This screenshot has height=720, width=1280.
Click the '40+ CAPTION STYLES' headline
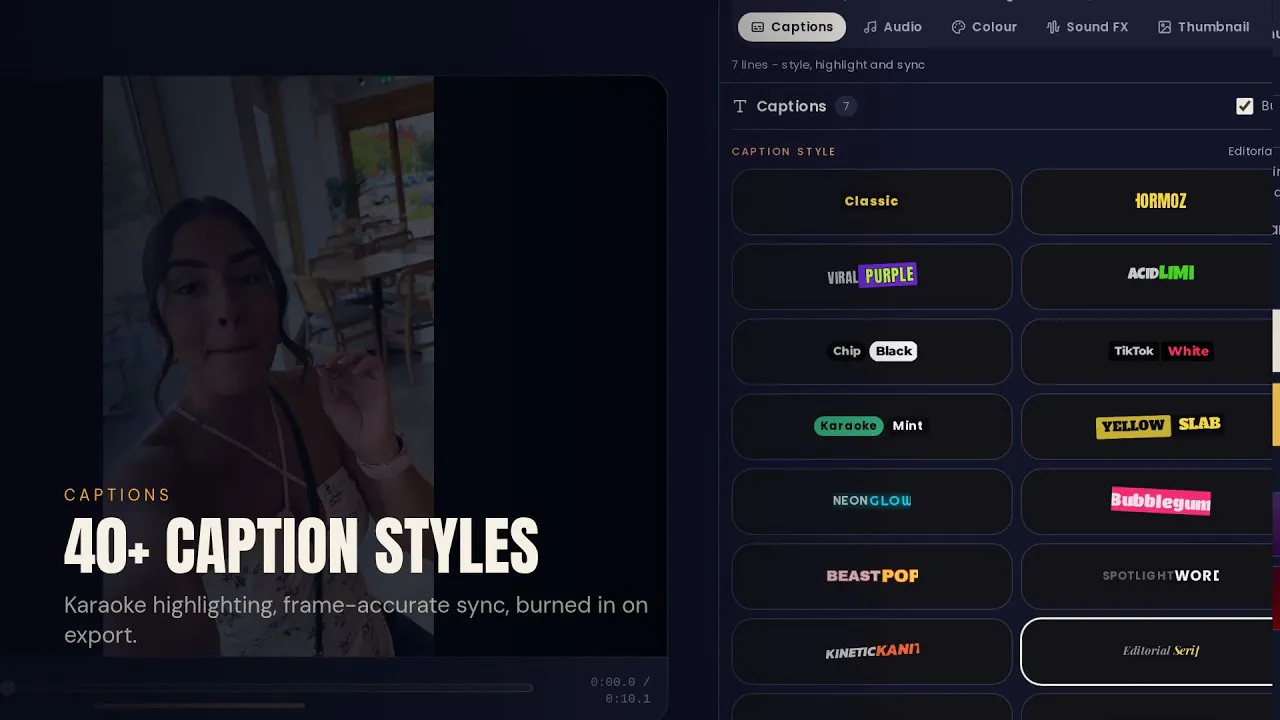[x=301, y=547]
